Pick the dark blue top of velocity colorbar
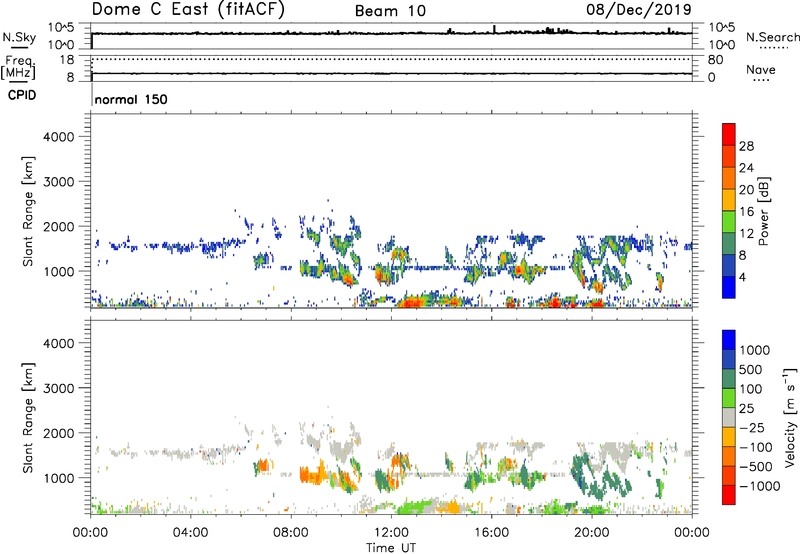Viewport: 800px width, 554px height. click(x=729, y=340)
